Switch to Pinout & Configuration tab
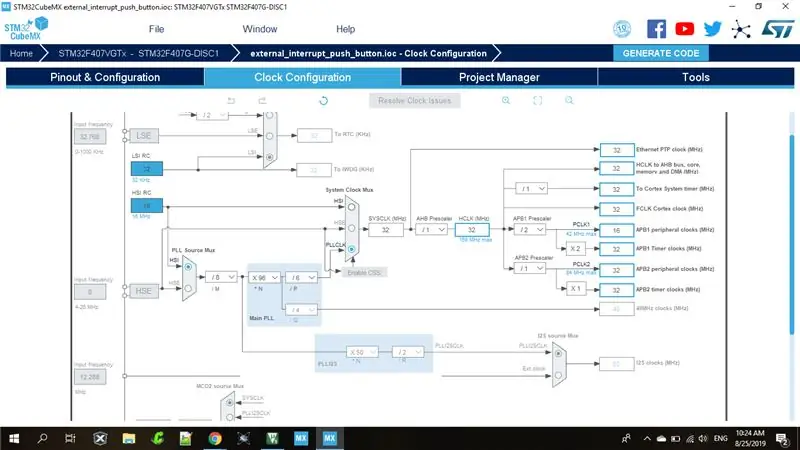 click(105, 78)
